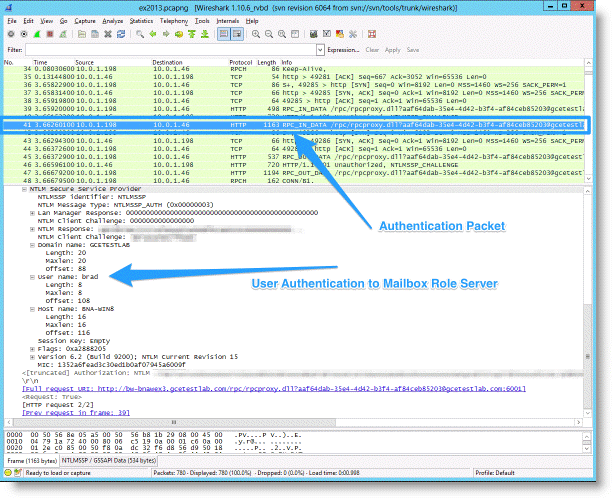612x498 pixels.
Task: Close this capture file via toolbar
Action: (x=108, y=34)
